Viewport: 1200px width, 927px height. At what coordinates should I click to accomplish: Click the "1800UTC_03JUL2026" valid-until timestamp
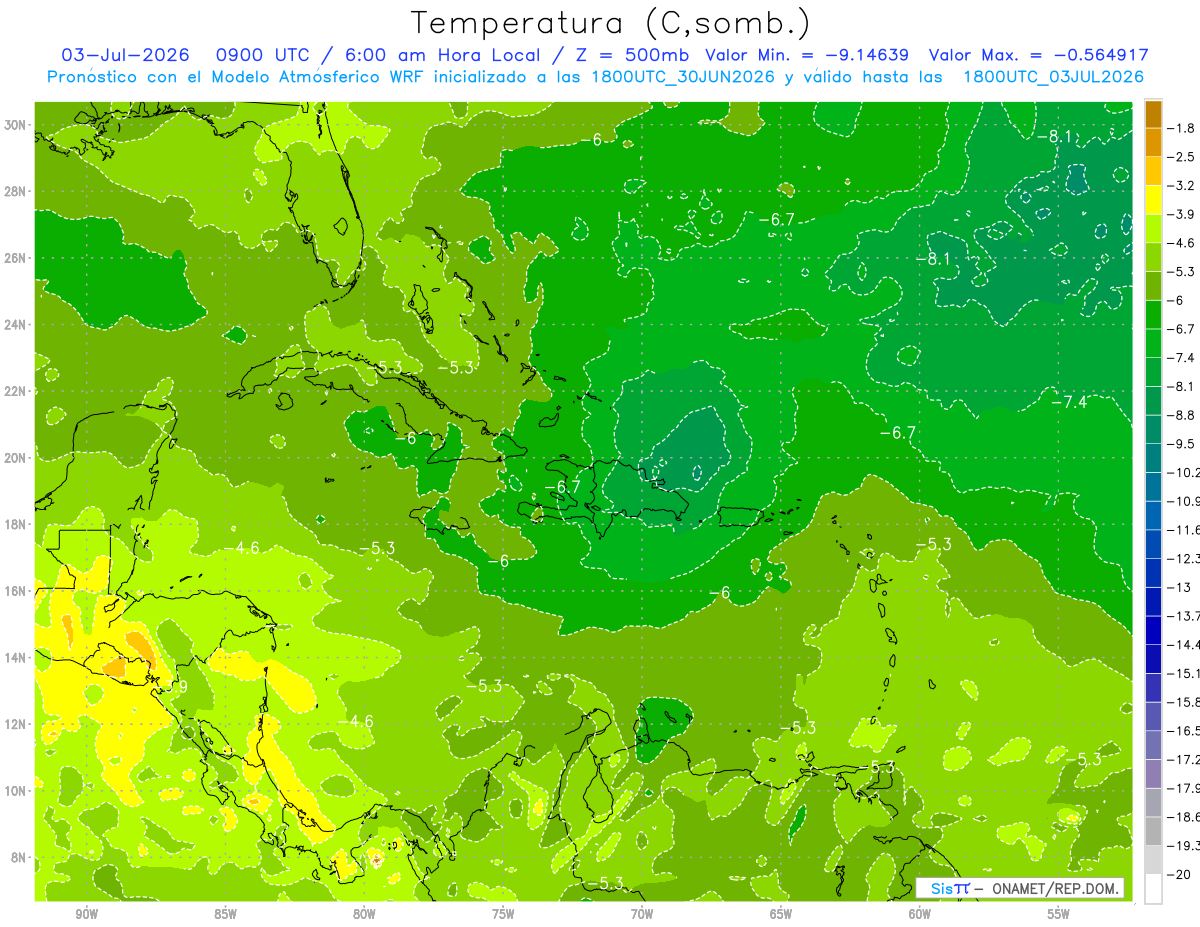[1055, 77]
